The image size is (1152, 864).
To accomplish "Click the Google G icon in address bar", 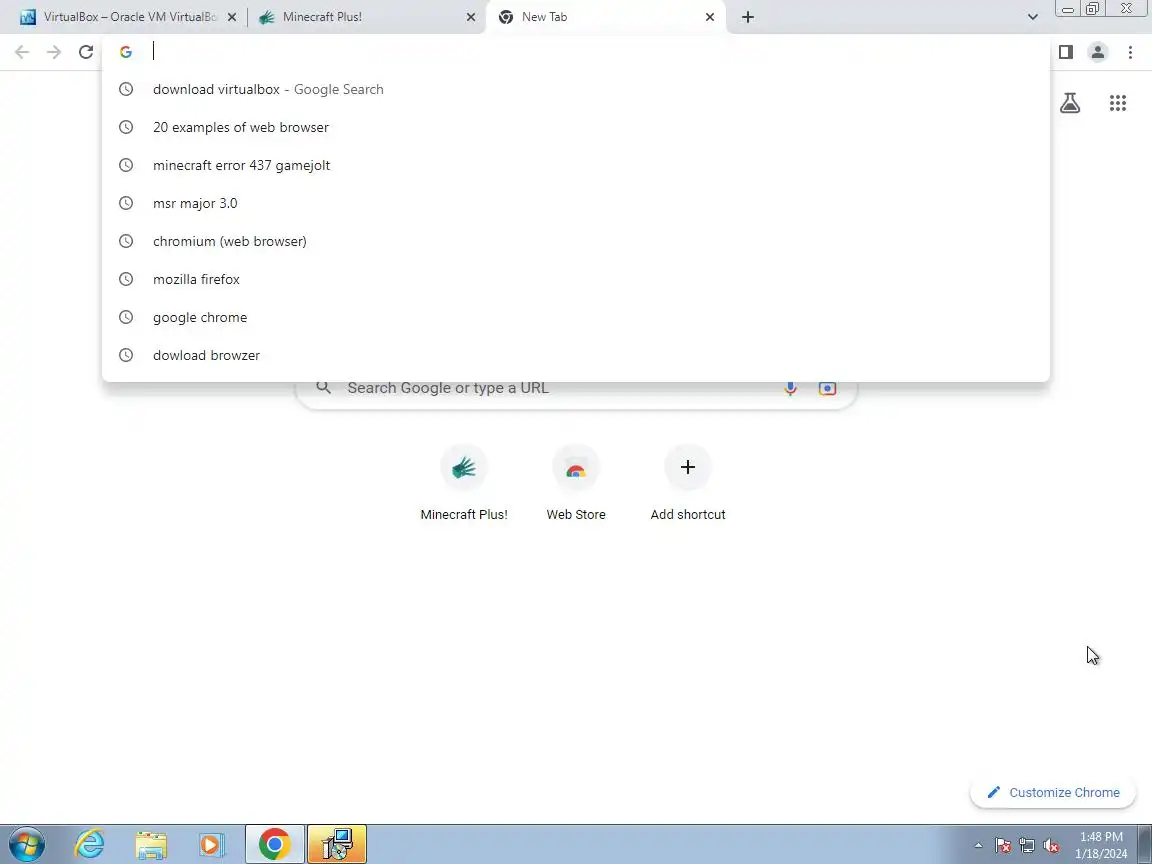I will click(x=126, y=51).
